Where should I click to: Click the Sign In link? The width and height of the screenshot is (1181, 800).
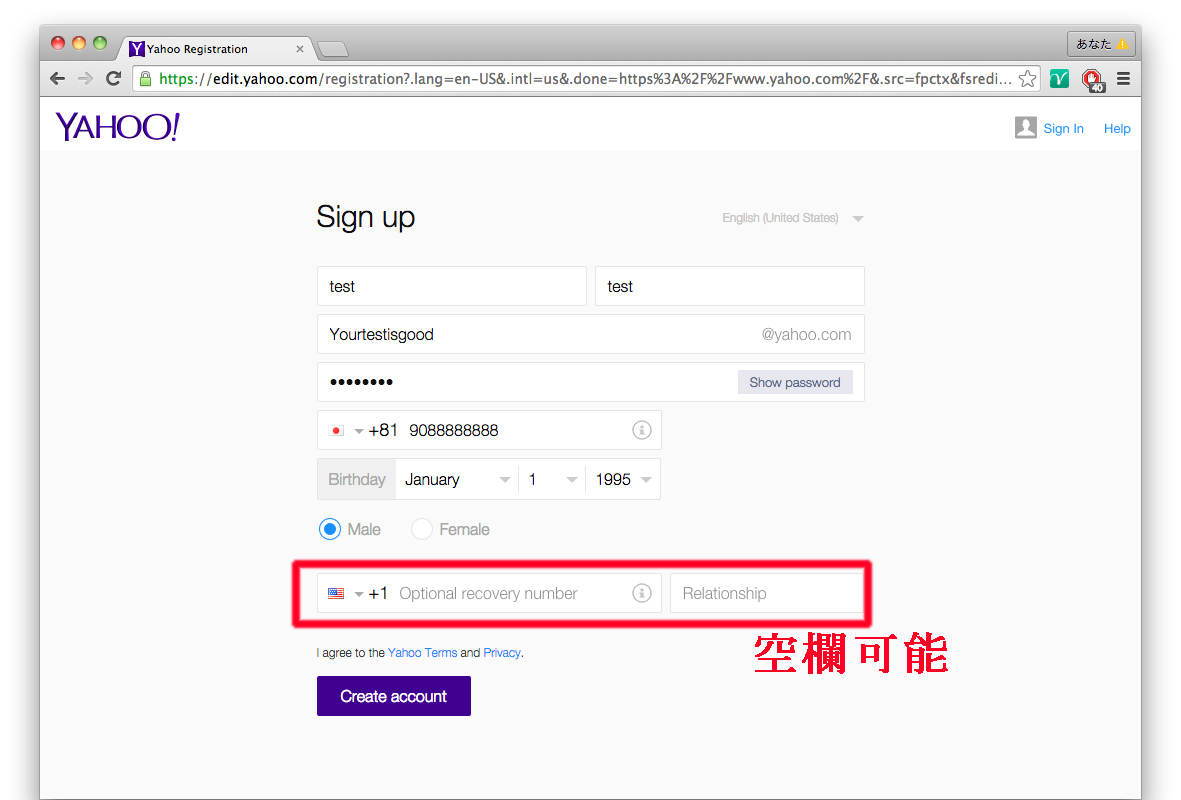click(x=1064, y=129)
